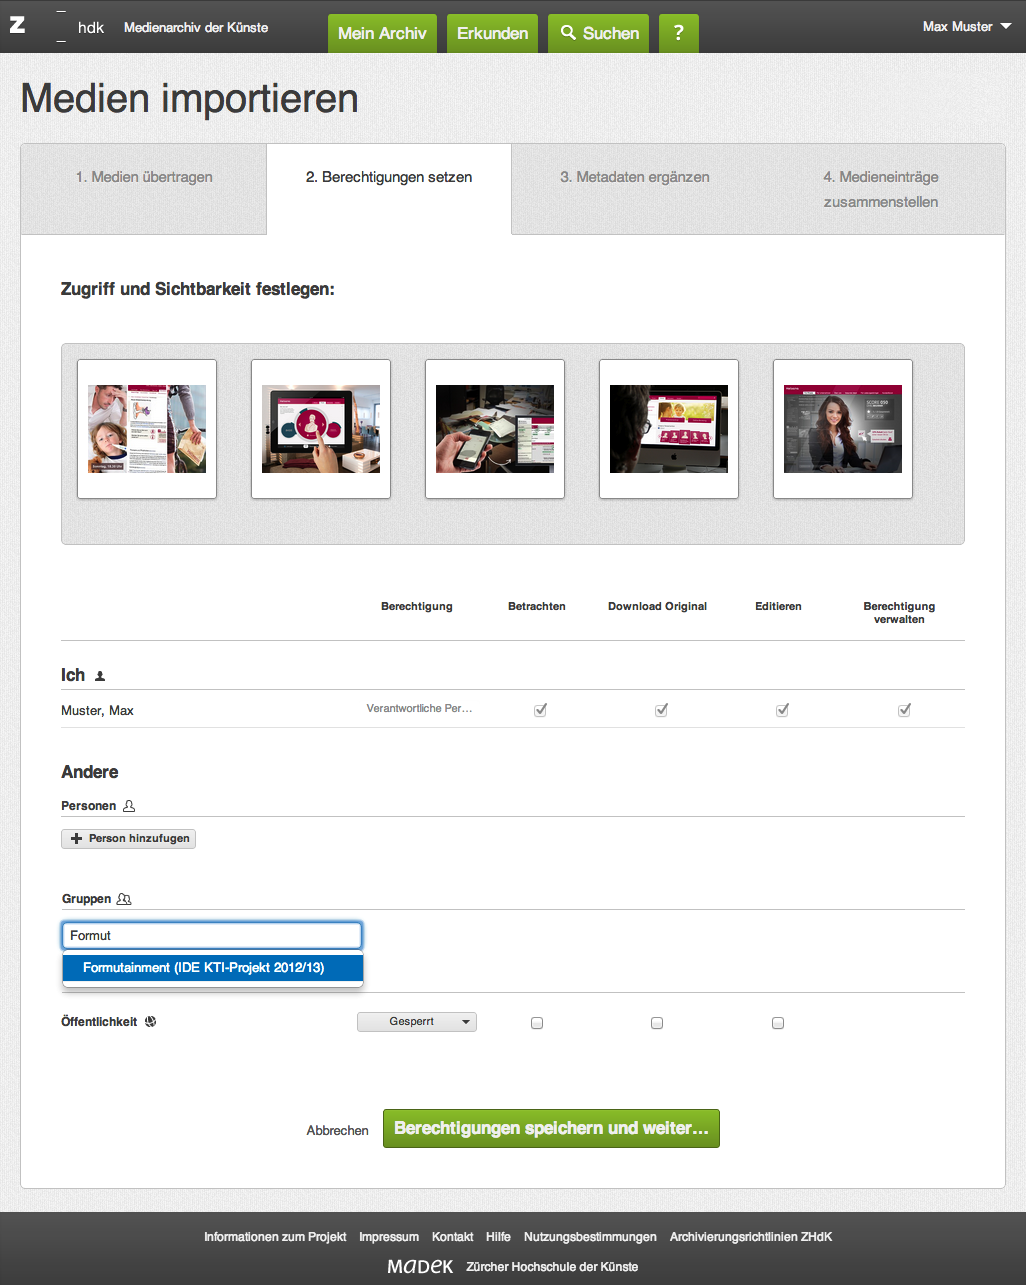Open the Gesperrt permission dropdown
This screenshot has width=1026, height=1285.
417,1022
